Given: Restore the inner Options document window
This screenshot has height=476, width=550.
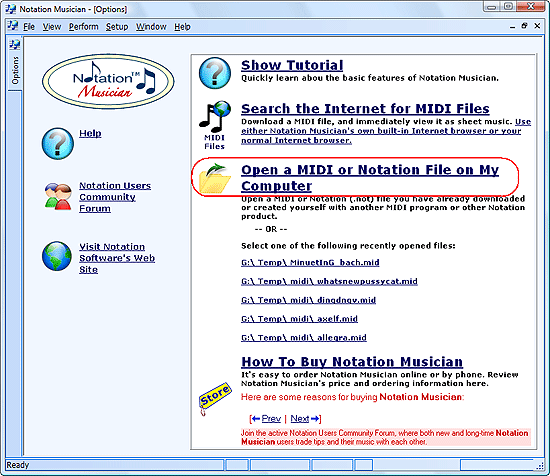Looking at the screenshot, I should point(524,26).
